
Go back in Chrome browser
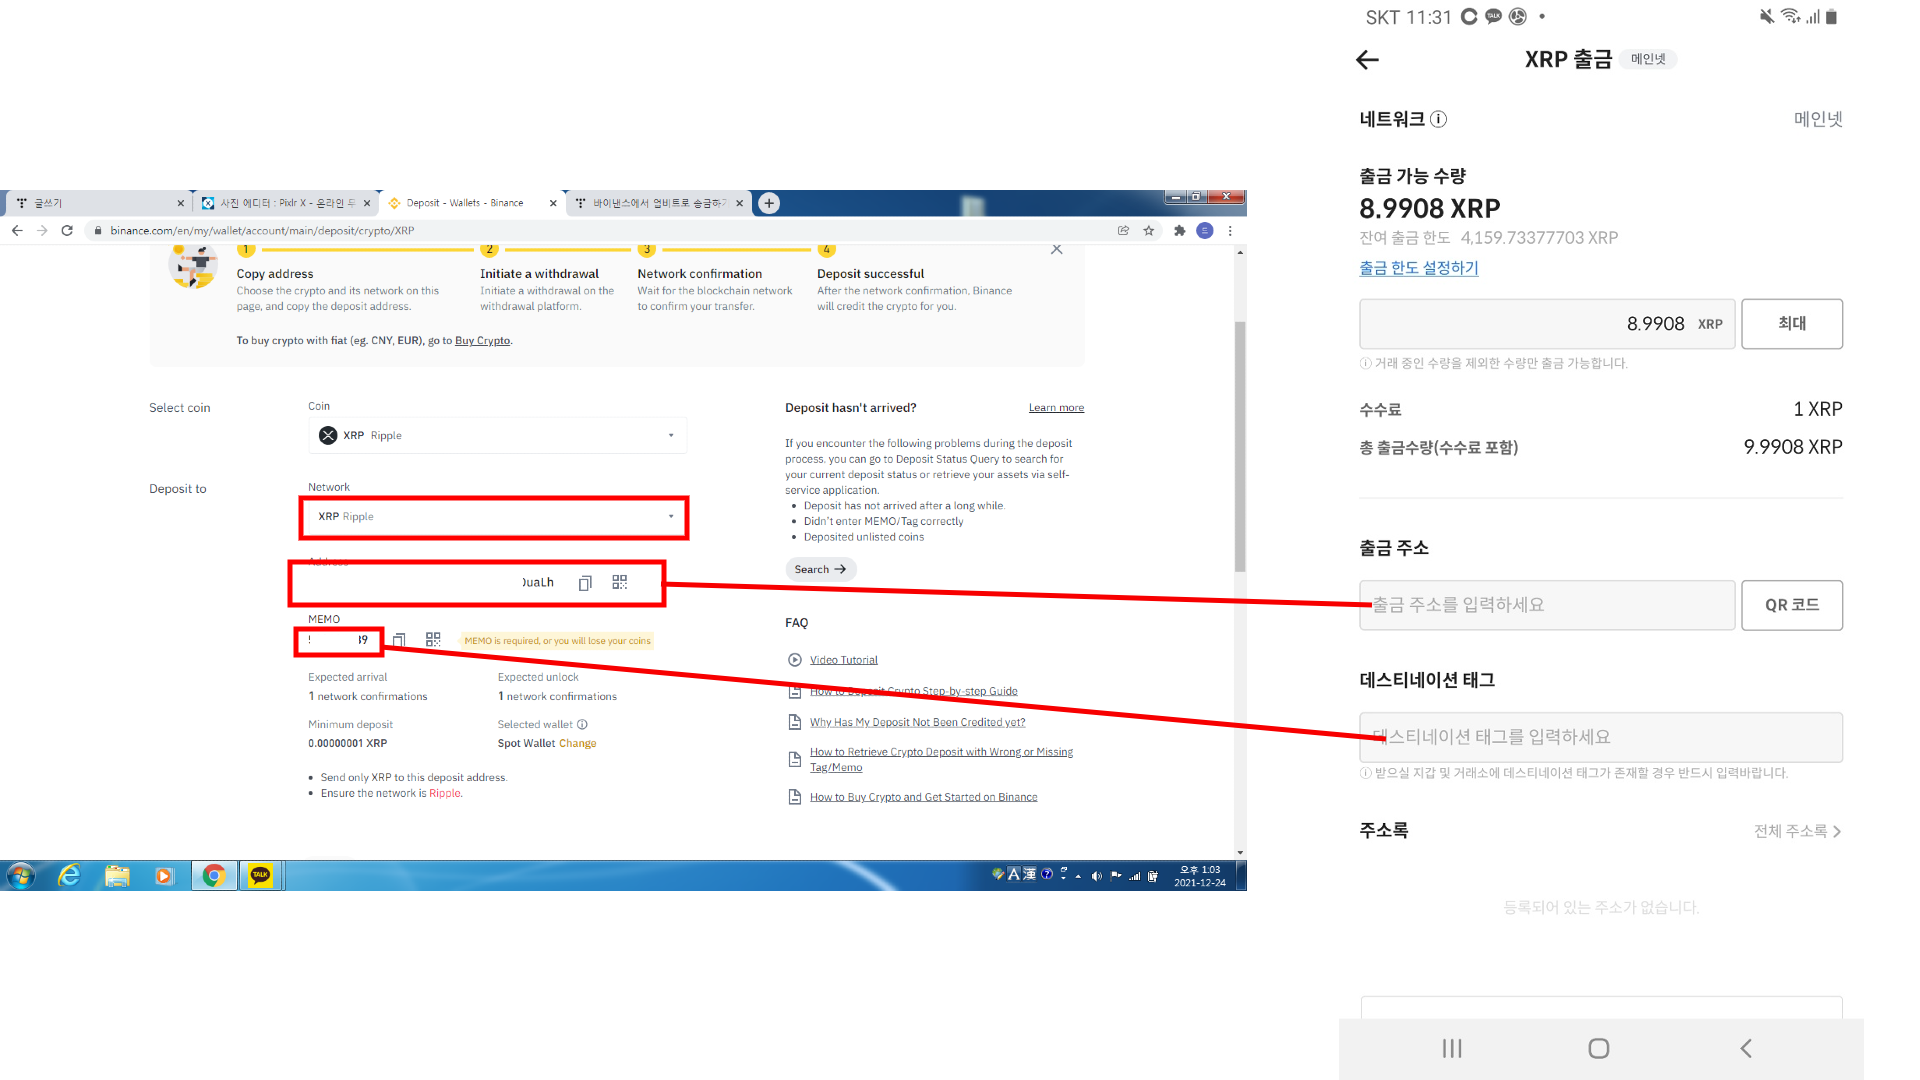tap(17, 230)
